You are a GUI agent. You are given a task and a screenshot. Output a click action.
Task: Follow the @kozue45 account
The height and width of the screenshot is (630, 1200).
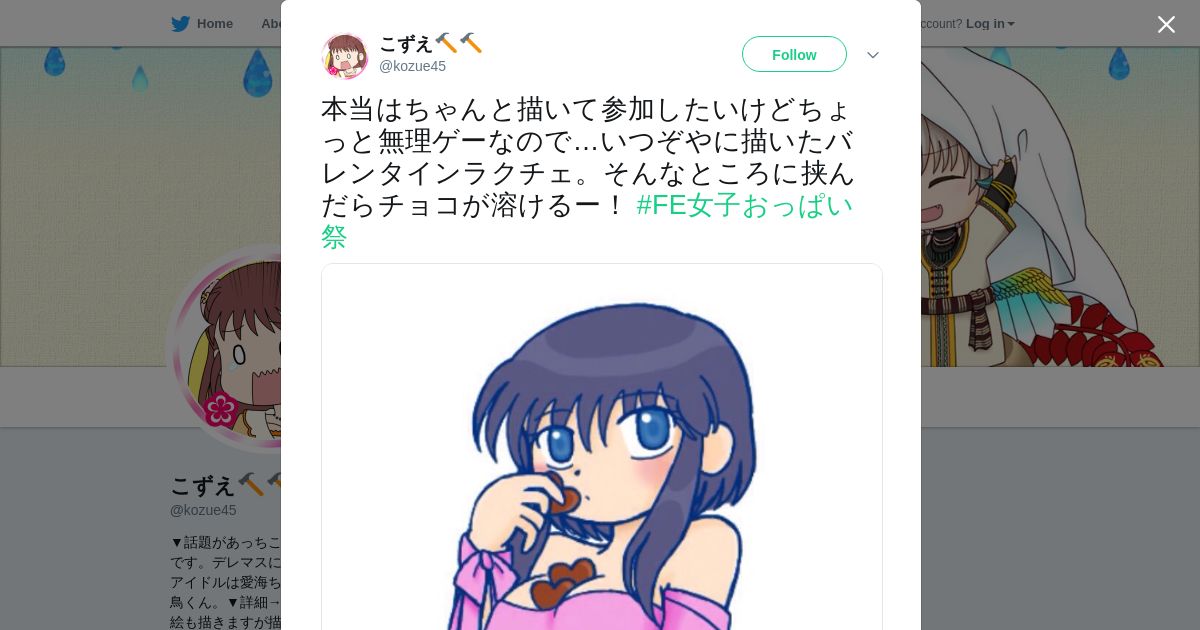point(794,54)
